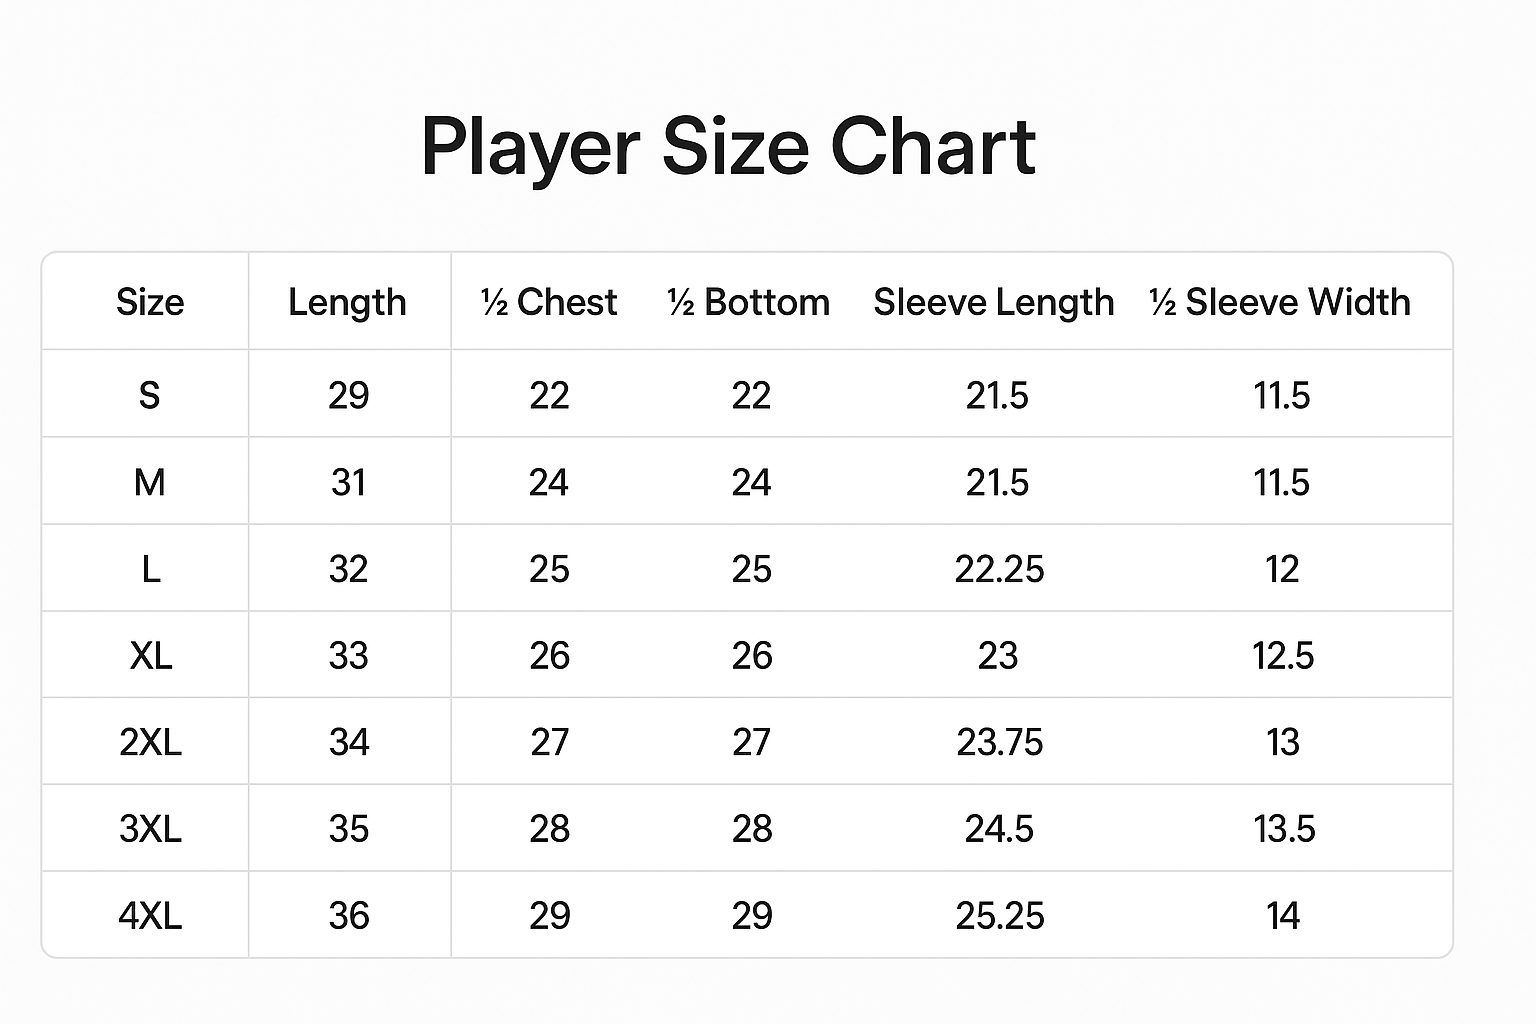The height and width of the screenshot is (1024, 1536).
Task: Select the M size row label
Action: coord(149,483)
